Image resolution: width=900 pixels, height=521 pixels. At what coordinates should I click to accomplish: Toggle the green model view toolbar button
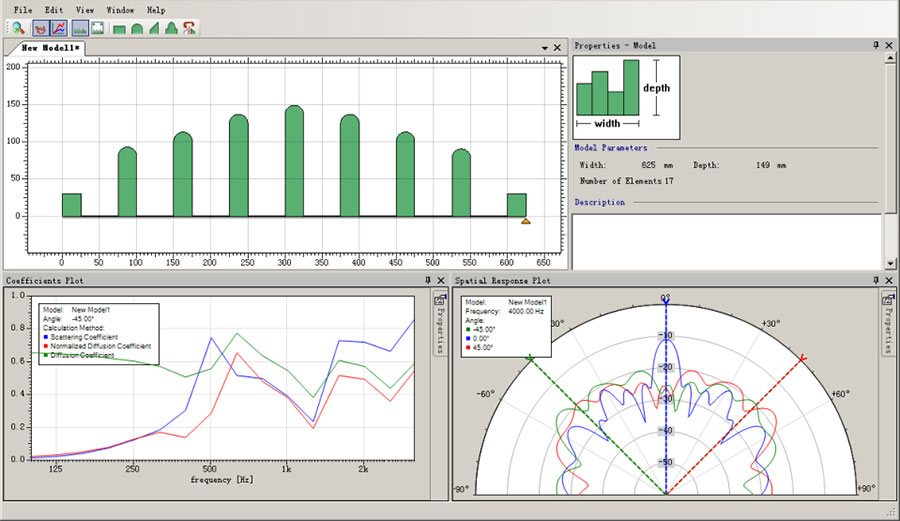pyautogui.click(x=81, y=27)
